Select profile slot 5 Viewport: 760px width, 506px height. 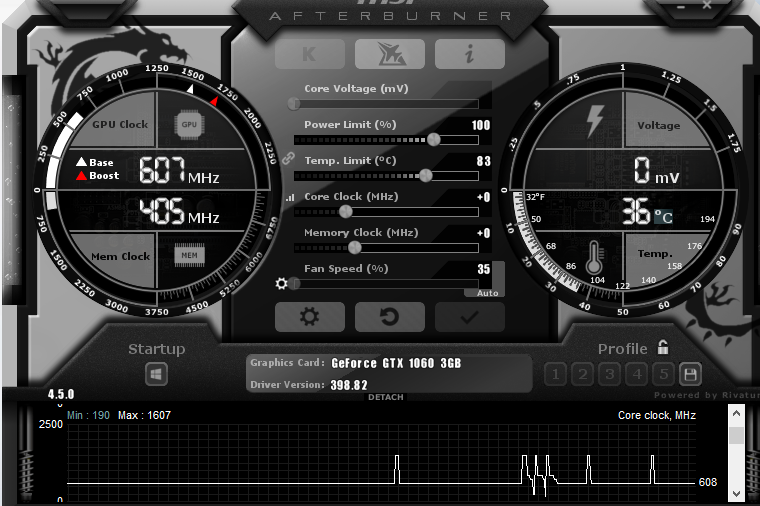[x=664, y=374]
